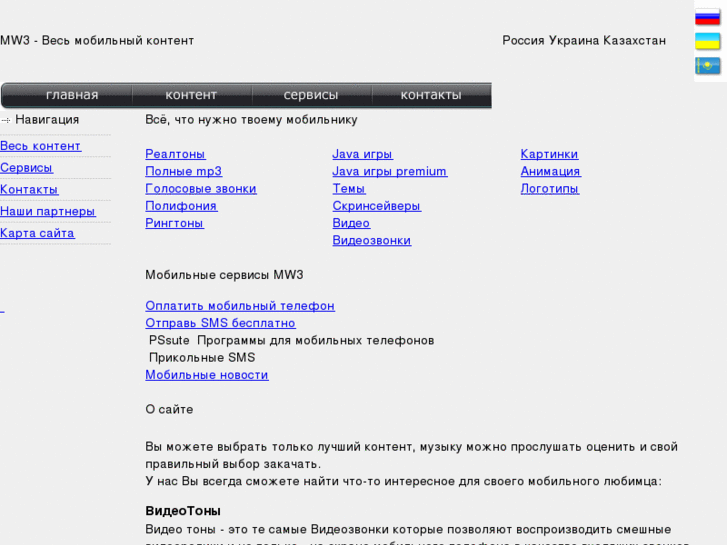This screenshot has width=727, height=545.
Task: Open the Мобильные новости link
Action: [x=207, y=375]
